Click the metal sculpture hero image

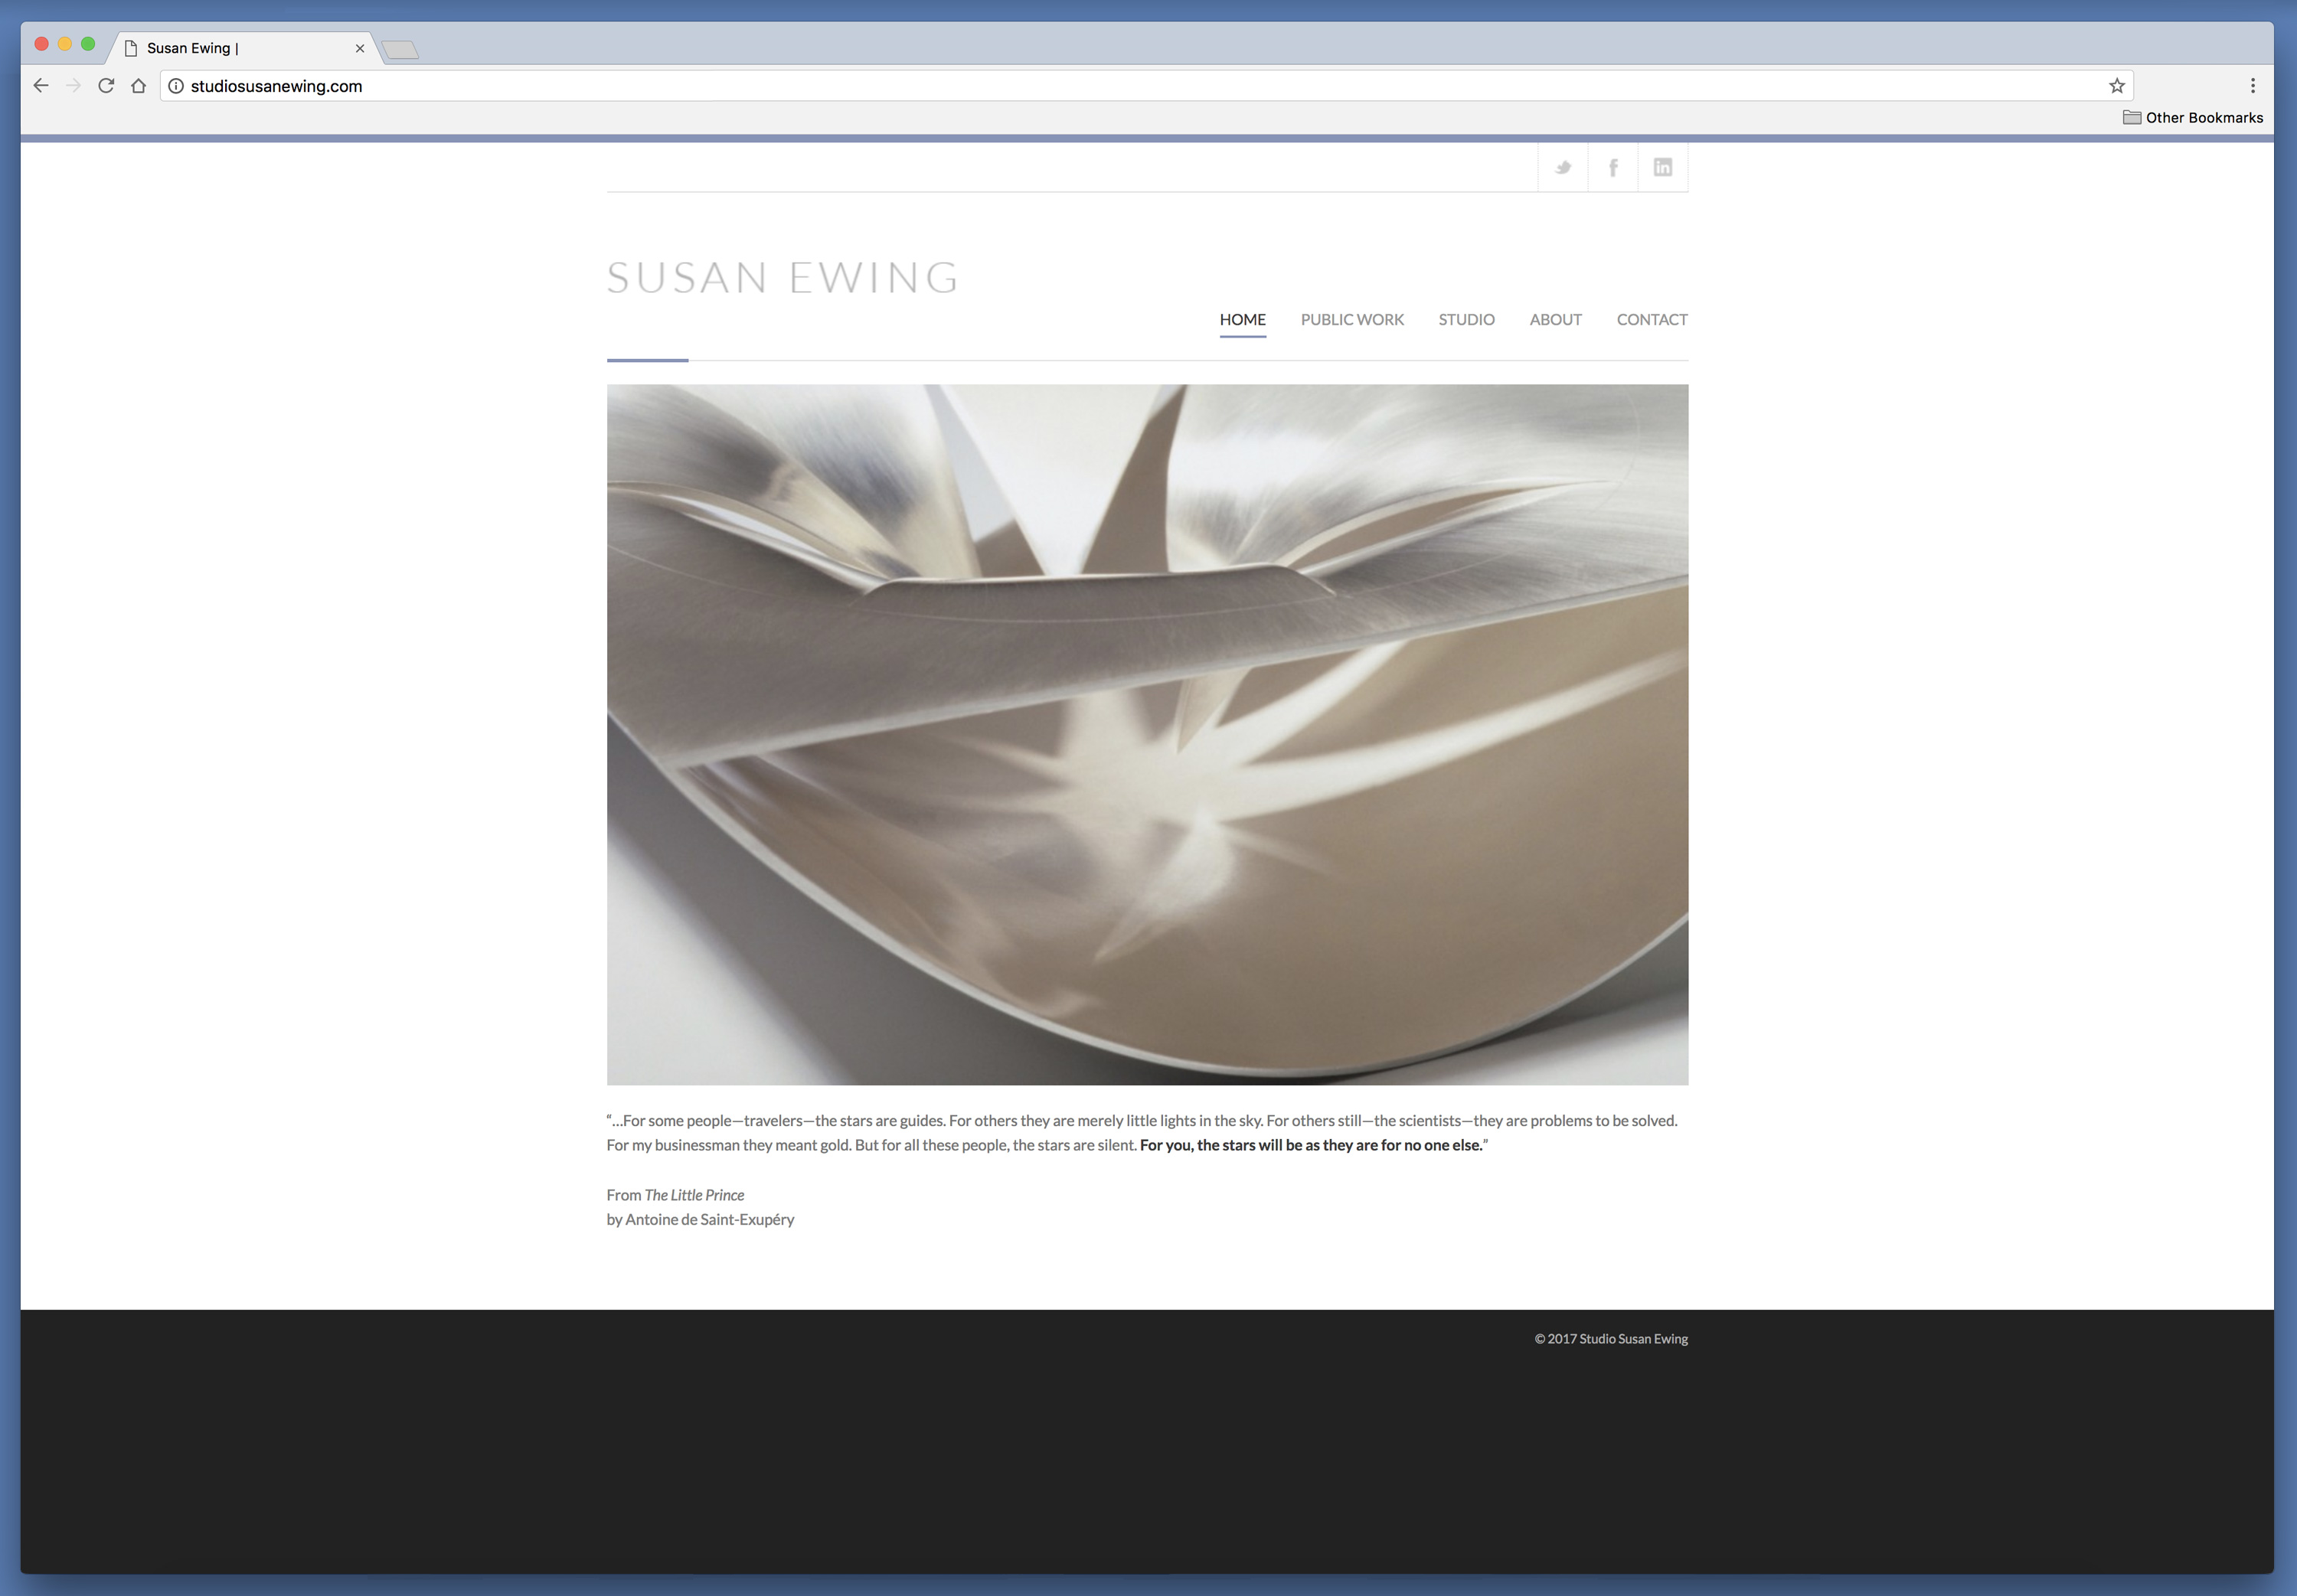1147,735
